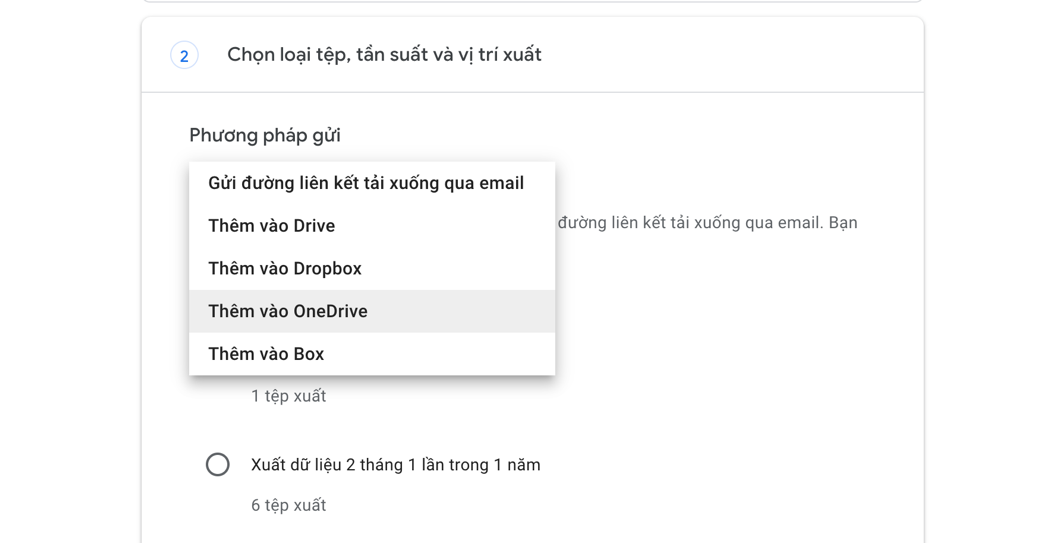1044x543 pixels.
Task: Choose "Thêm vào Box" as destination
Action: [x=372, y=353]
